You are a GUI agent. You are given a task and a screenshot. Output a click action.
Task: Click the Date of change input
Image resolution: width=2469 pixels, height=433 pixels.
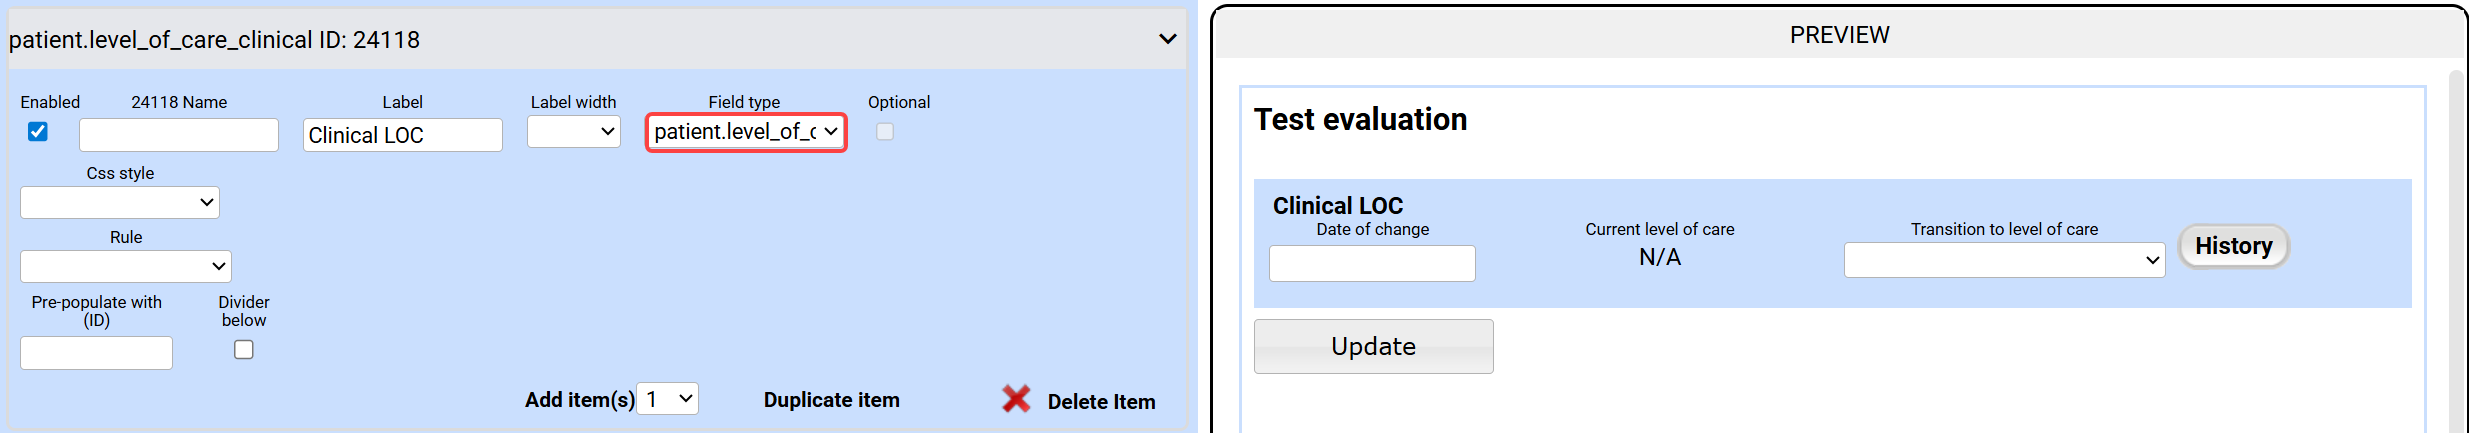pyautogui.click(x=1372, y=264)
